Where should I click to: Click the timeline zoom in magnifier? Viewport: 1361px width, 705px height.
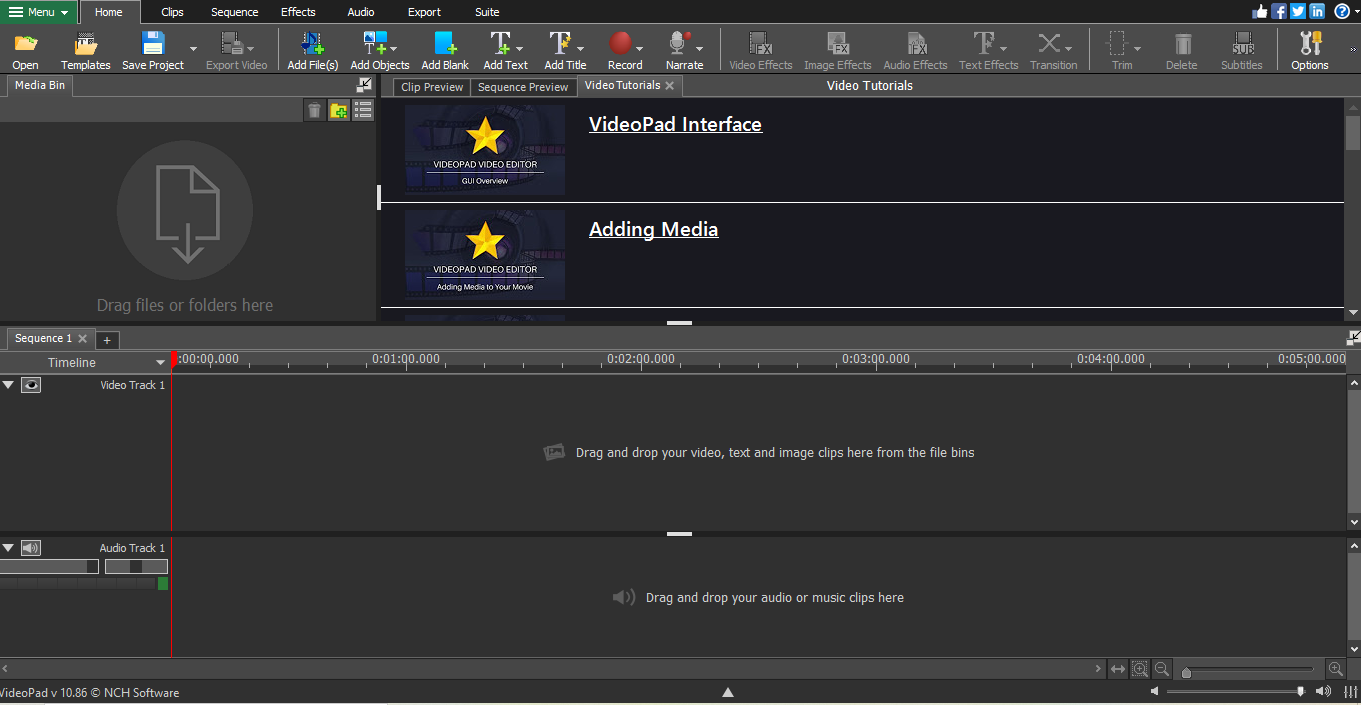[1335, 669]
